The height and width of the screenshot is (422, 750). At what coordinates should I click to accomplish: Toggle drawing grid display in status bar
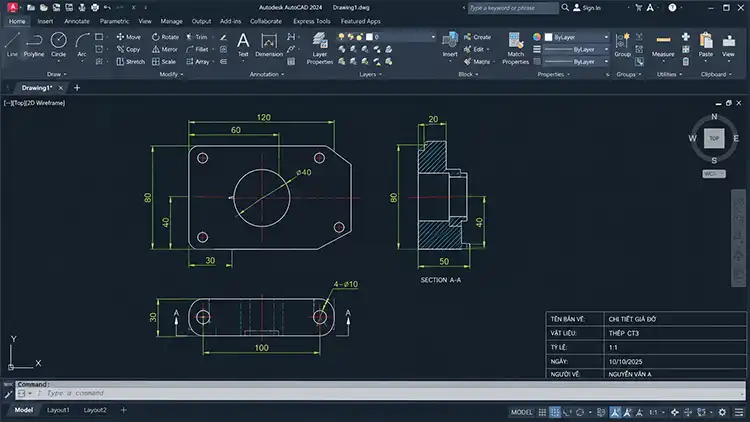(x=542, y=412)
